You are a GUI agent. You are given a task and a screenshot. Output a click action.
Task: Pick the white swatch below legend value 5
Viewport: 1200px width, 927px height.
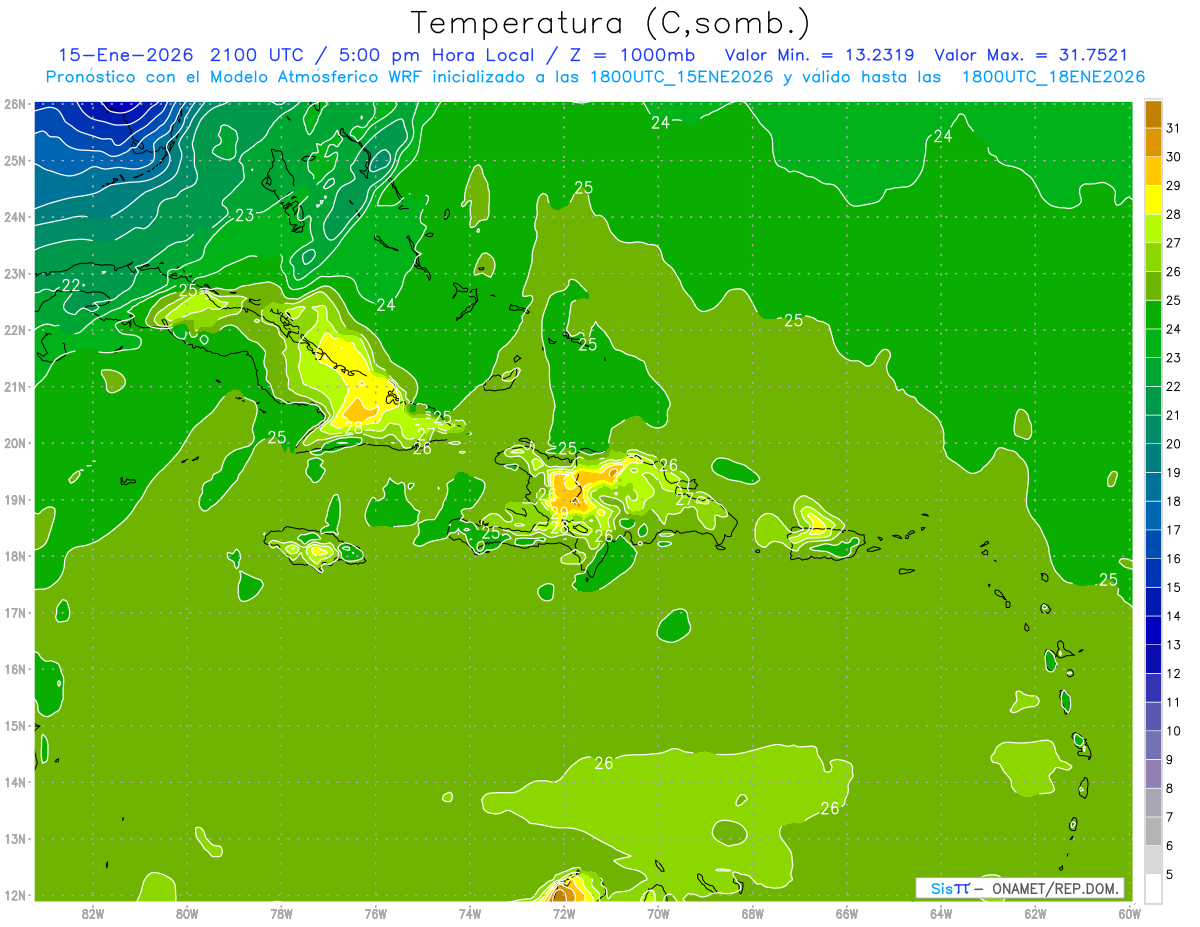[x=1153, y=888]
